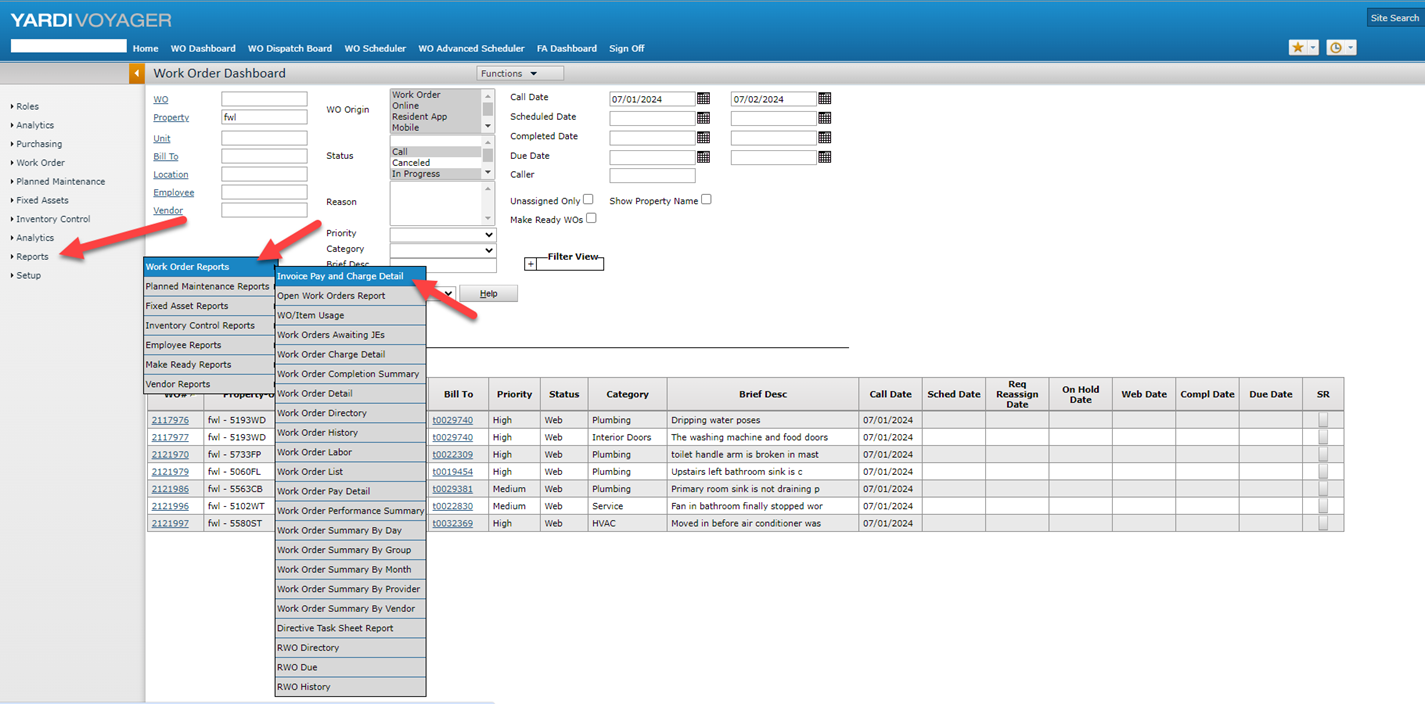Open the recent history clock icon

click(x=1335, y=48)
